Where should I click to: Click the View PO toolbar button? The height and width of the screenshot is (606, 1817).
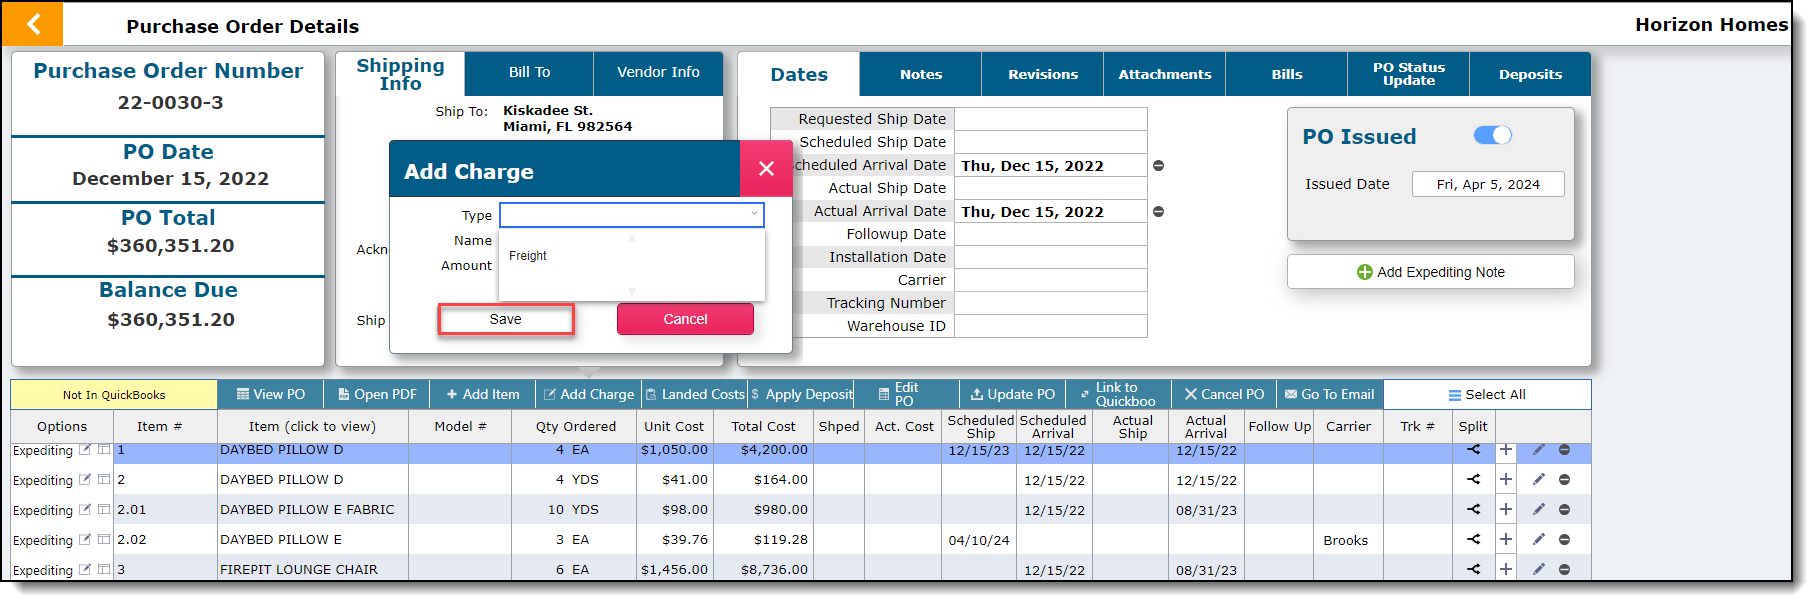coord(270,394)
